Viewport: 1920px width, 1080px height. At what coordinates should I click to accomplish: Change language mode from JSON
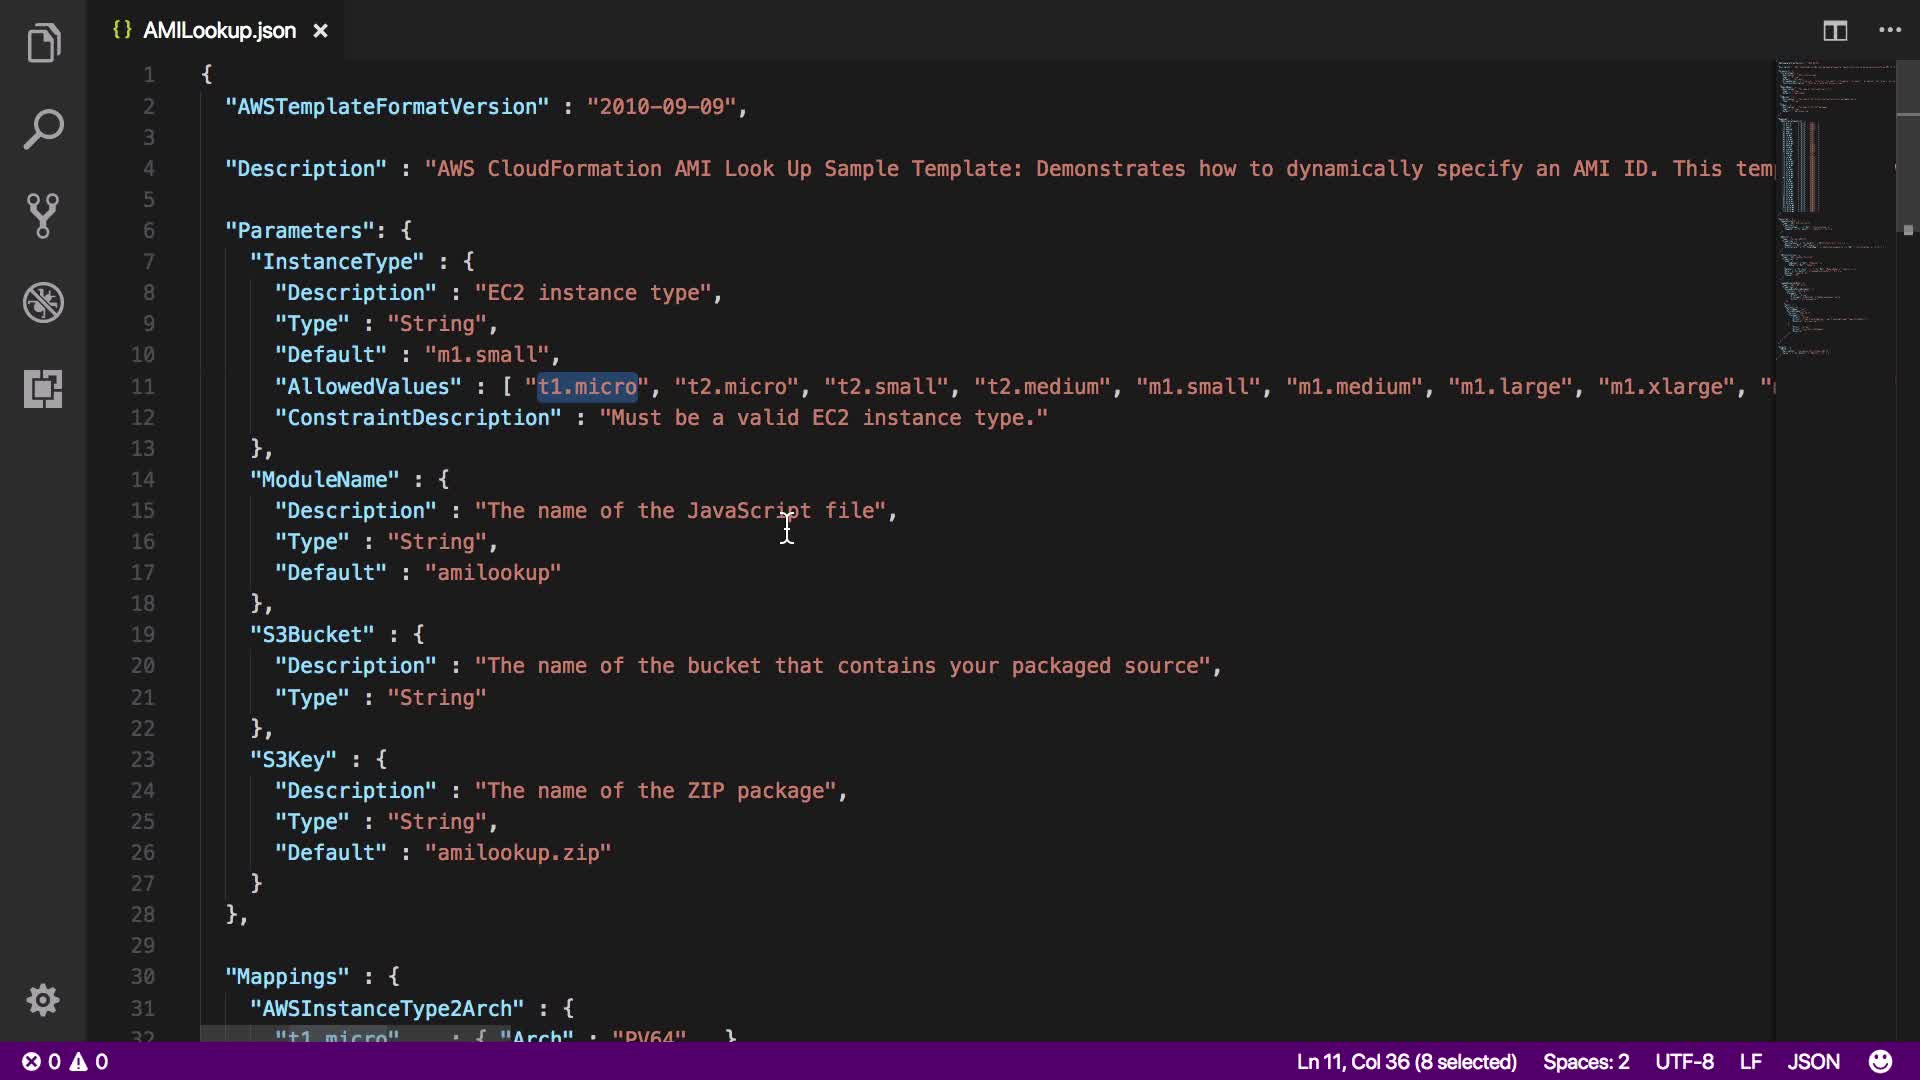pyautogui.click(x=1813, y=1061)
